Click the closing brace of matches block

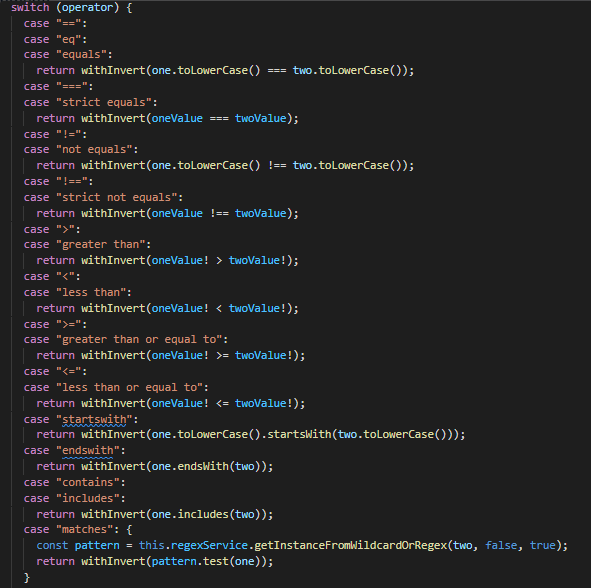click(27, 577)
